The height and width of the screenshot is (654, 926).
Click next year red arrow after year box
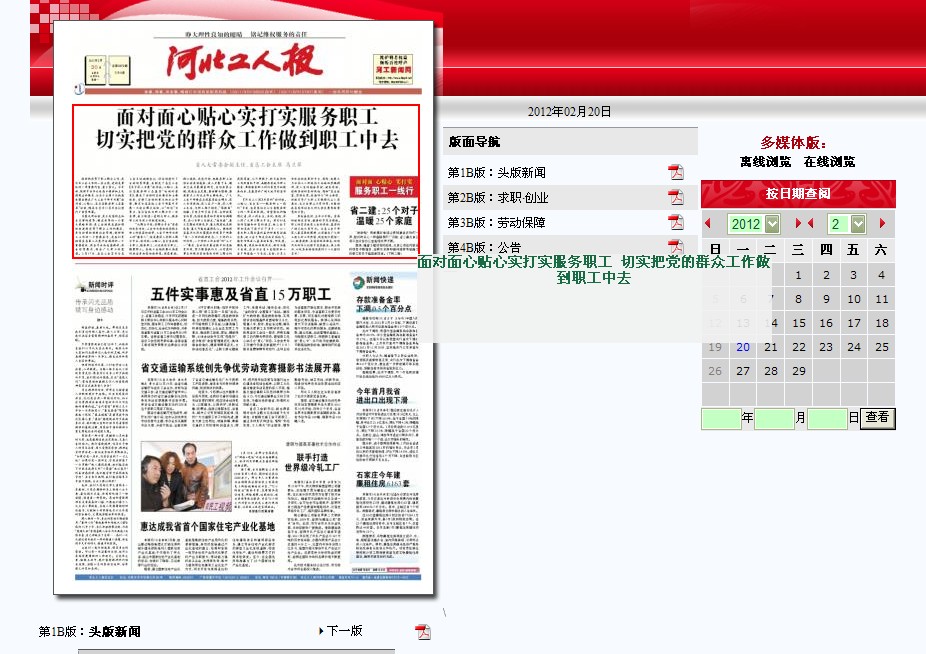pos(798,224)
